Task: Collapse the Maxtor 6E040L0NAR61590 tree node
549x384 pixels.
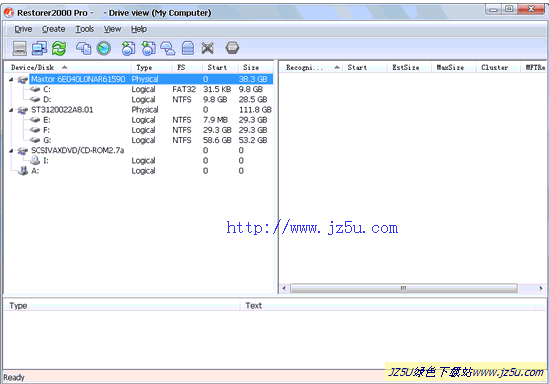Action: pos(11,79)
